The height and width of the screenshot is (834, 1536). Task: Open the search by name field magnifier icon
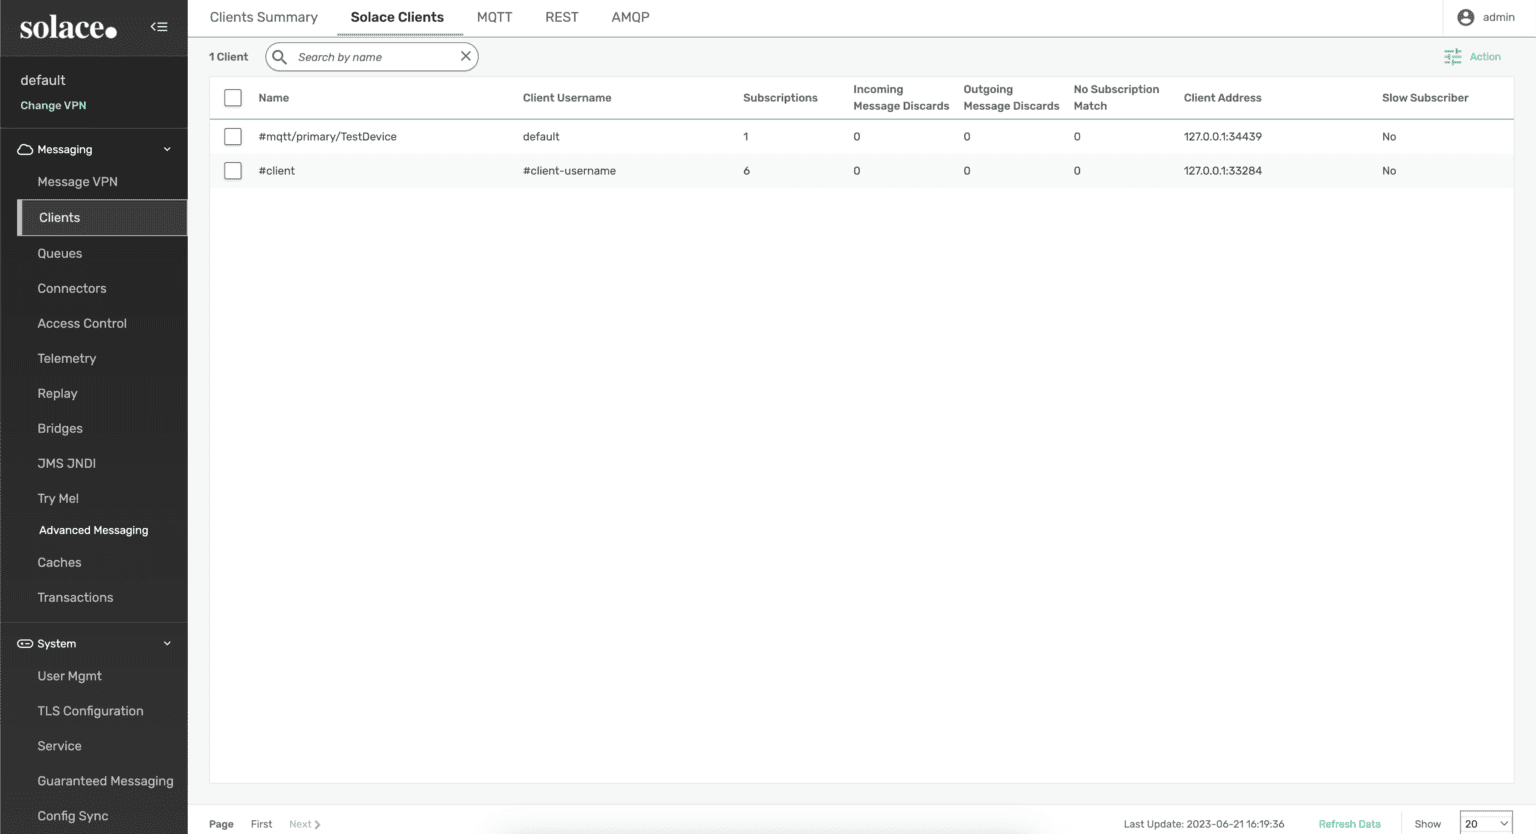tap(278, 57)
